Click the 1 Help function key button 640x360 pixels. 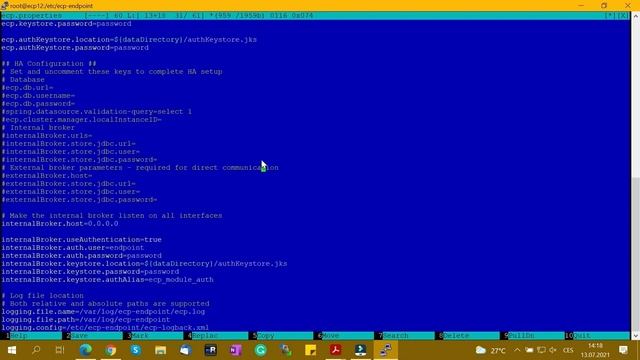(x=31, y=336)
